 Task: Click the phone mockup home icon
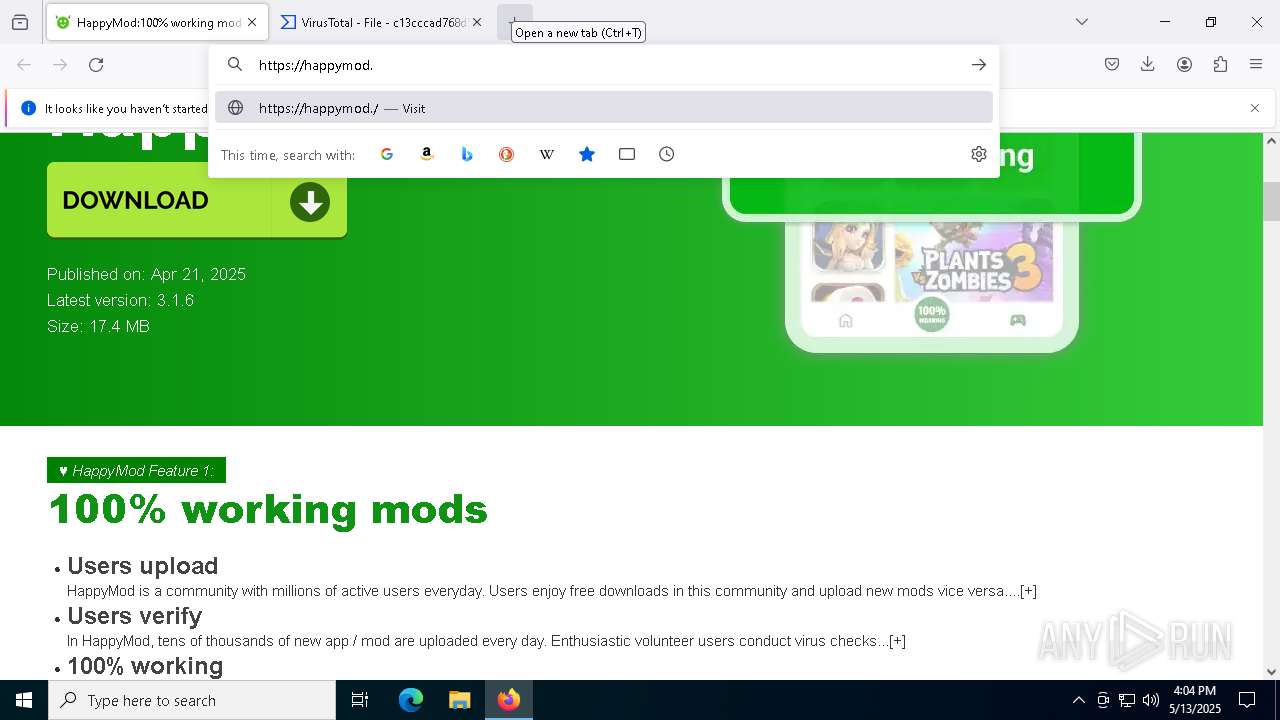[x=846, y=320]
